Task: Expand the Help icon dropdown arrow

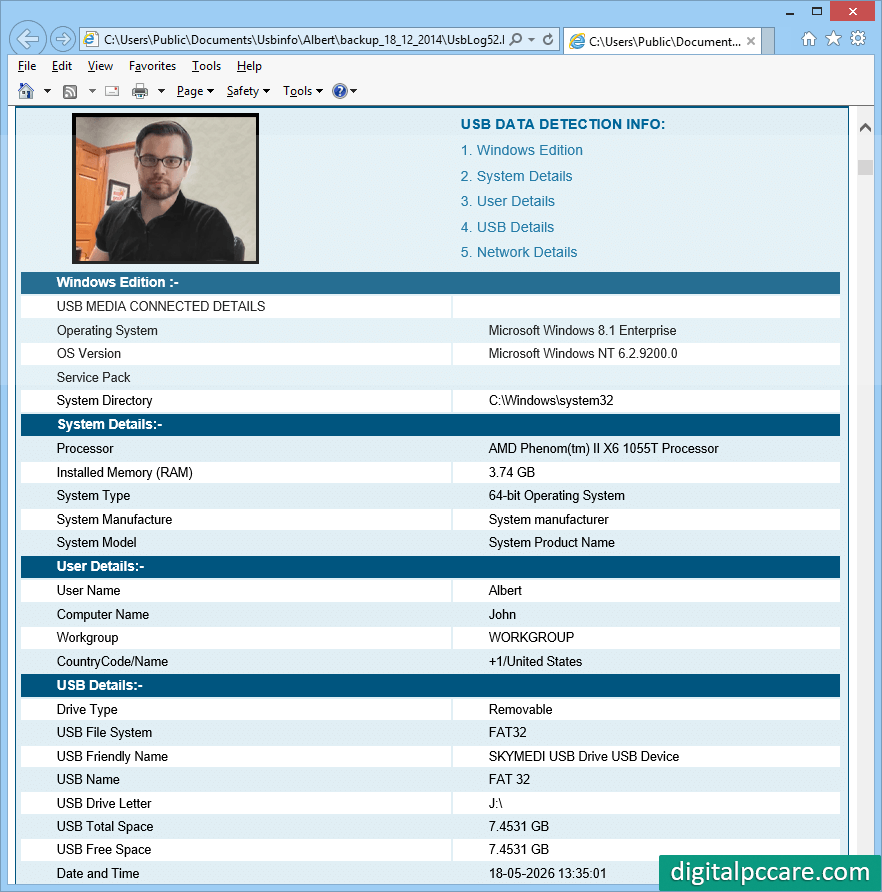Action: [353, 91]
